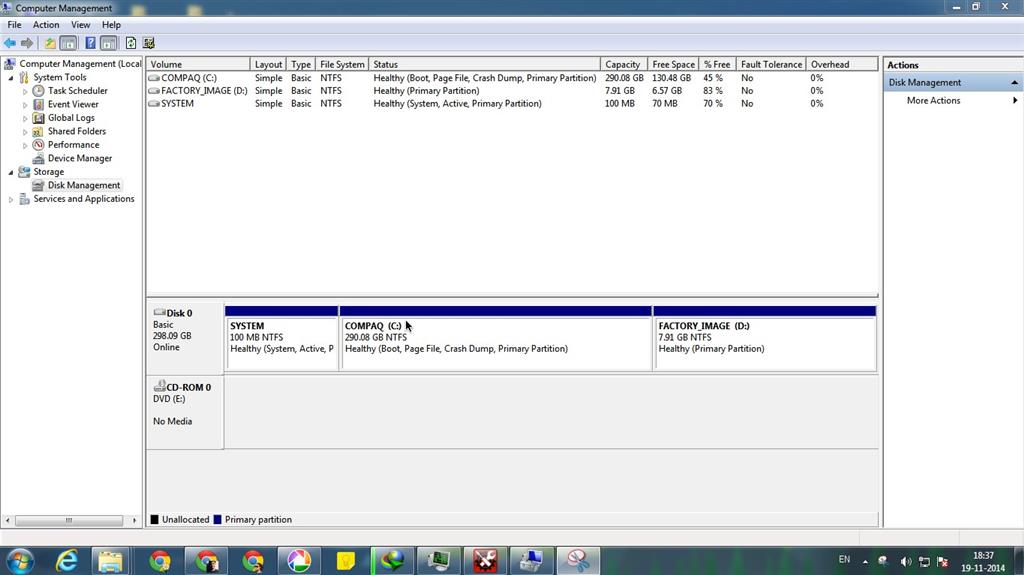Open Help via the question mark icon
Image resolution: width=1024 pixels, height=575 pixels.
(x=90, y=43)
